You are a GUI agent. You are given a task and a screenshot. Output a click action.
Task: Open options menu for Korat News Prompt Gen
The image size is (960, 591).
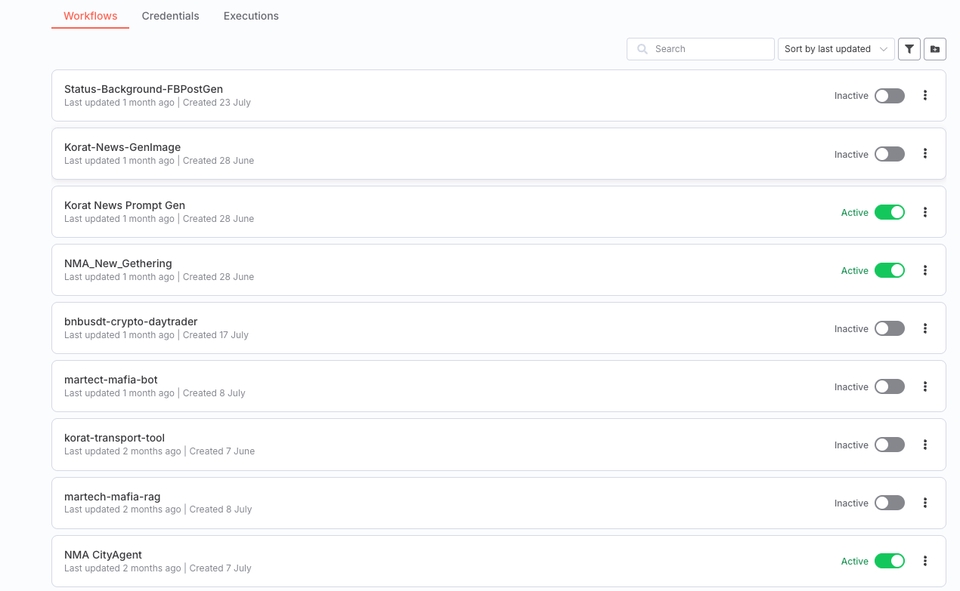click(925, 212)
